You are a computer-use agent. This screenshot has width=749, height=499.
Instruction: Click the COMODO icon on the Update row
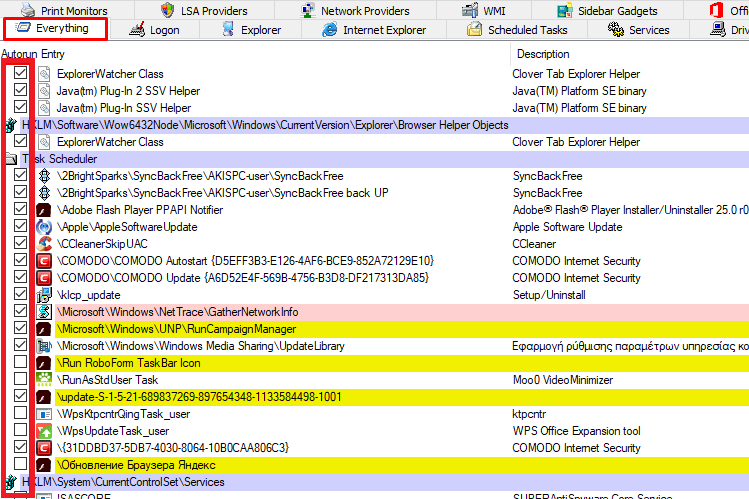tap(44, 278)
